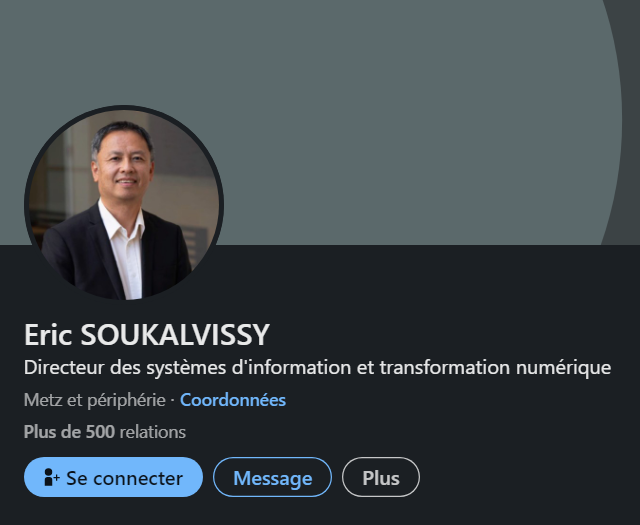Click the bold "Plus de 500" count

tap(69, 432)
